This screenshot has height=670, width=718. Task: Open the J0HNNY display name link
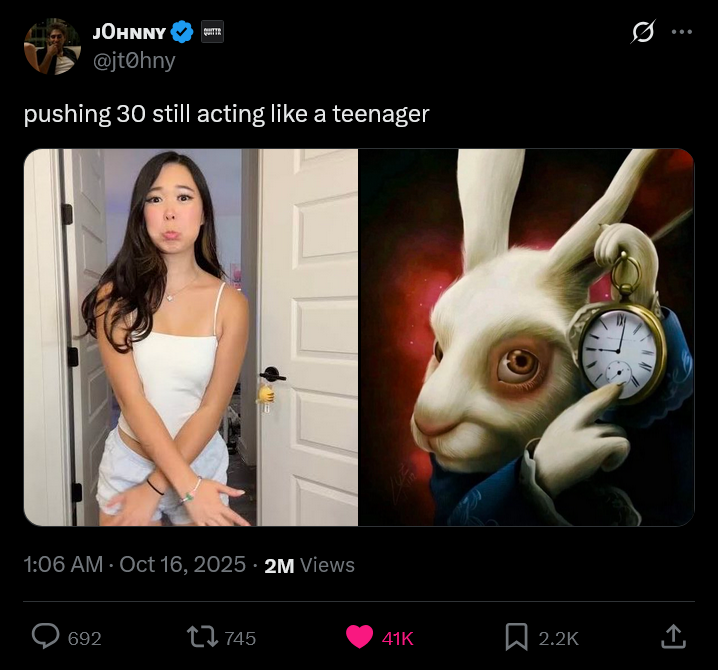(x=129, y=33)
